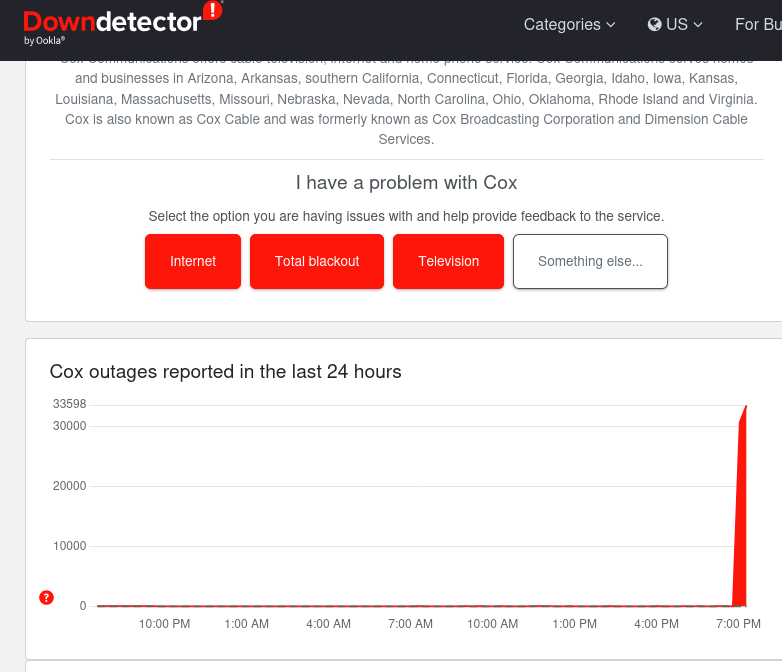782x672 pixels.
Task: Click the chevron arrow next to Categories
Action: (x=611, y=25)
